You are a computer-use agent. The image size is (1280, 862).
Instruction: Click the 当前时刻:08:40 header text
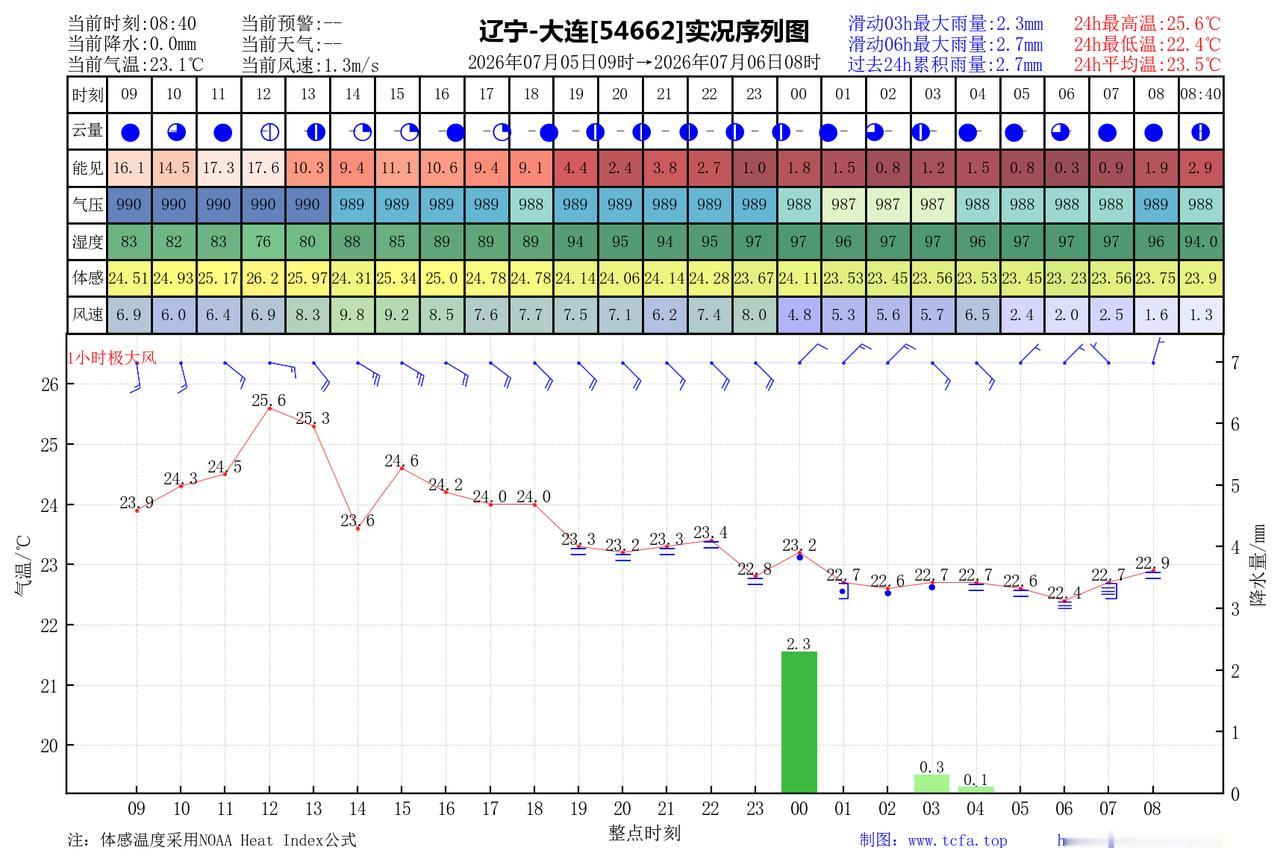(132, 23)
